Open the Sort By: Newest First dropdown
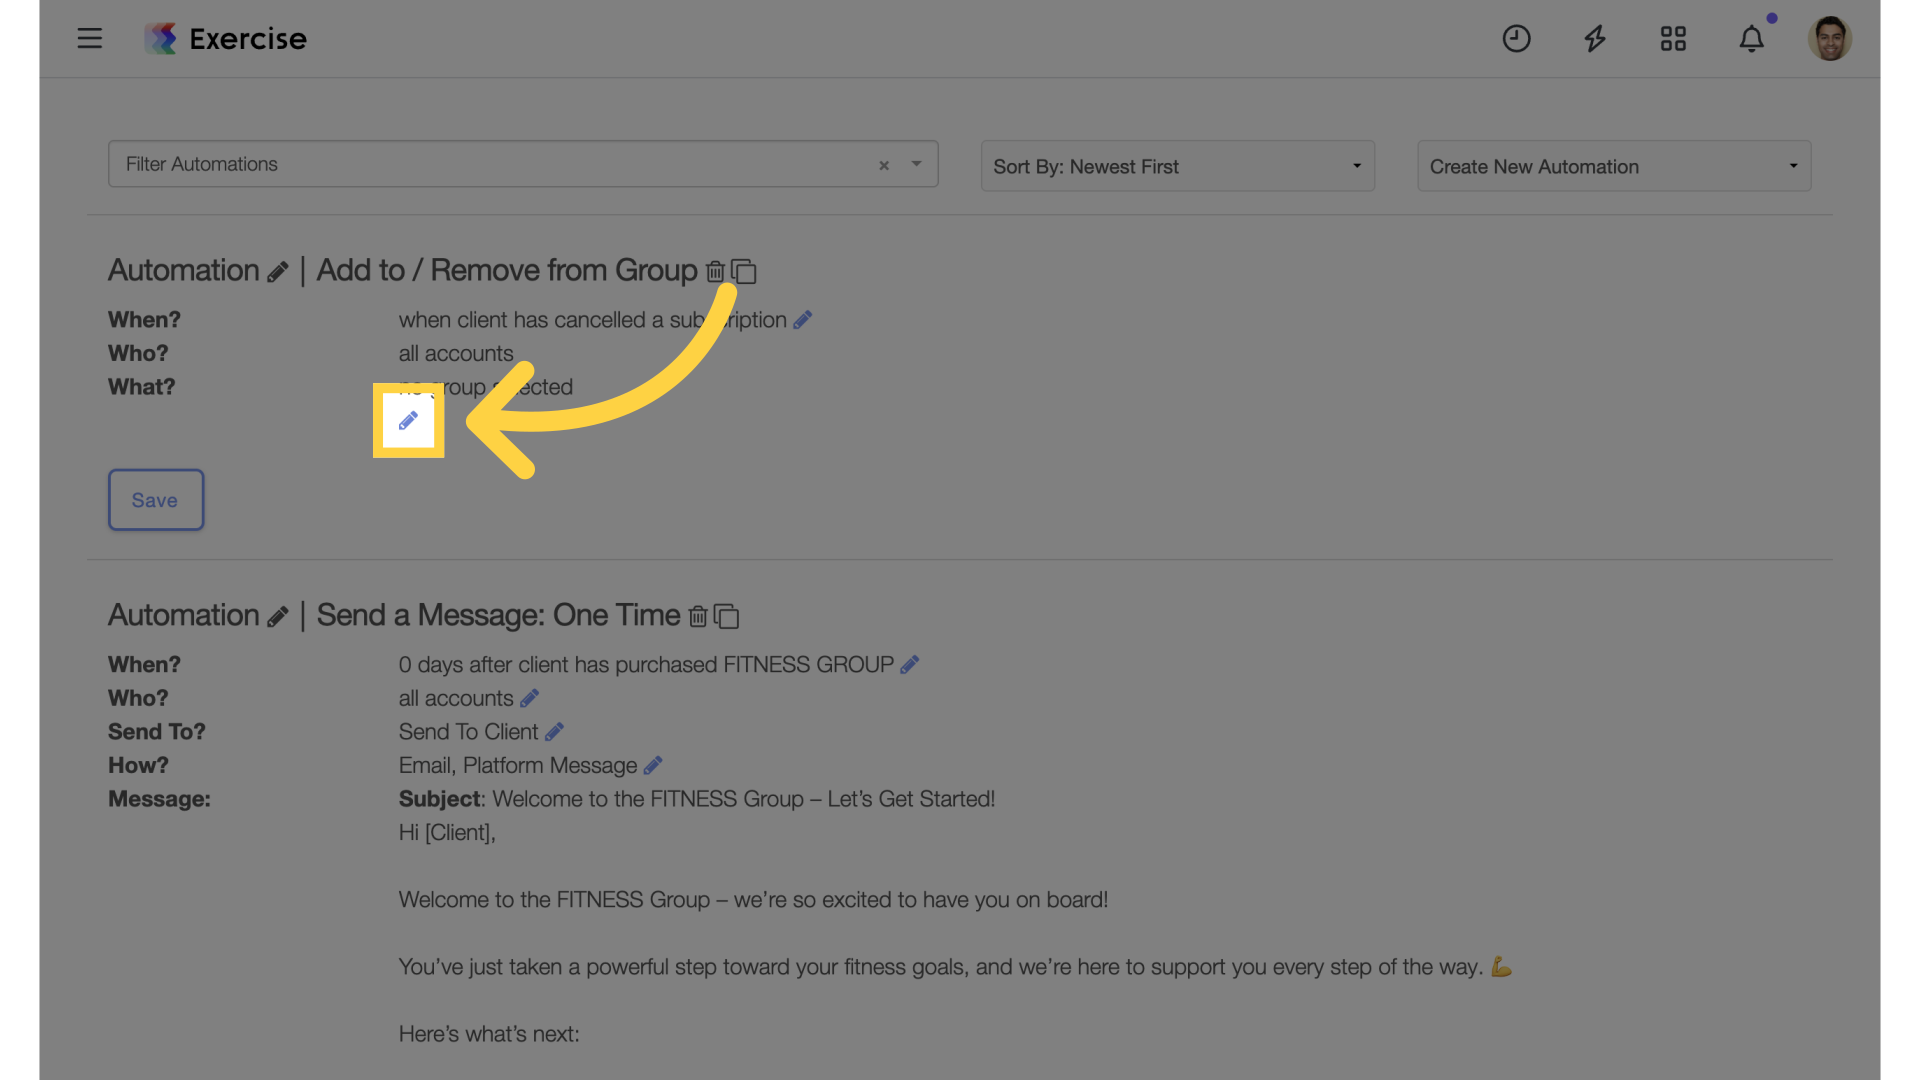Viewport: 1920px width, 1080px height. pos(1177,166)
